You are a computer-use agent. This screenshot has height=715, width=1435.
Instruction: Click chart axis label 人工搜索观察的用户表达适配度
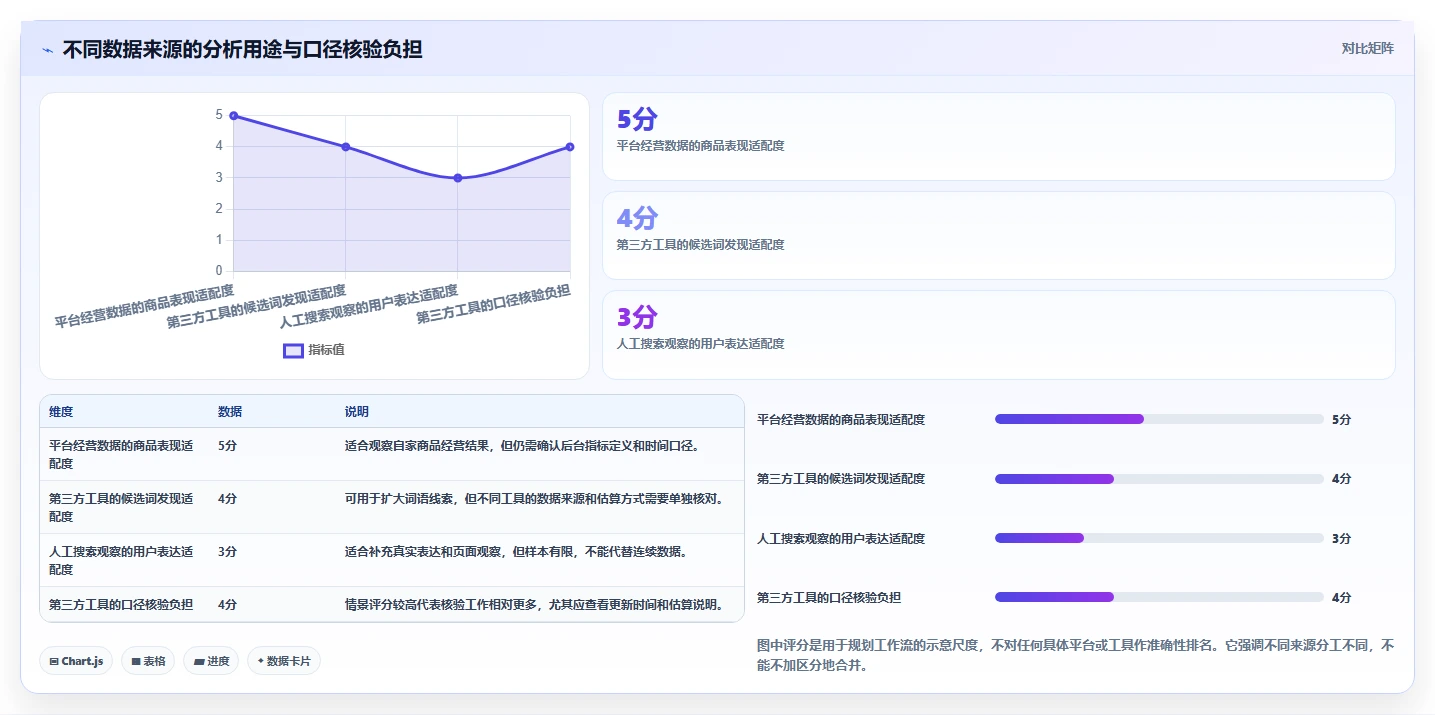pos(368,306)
